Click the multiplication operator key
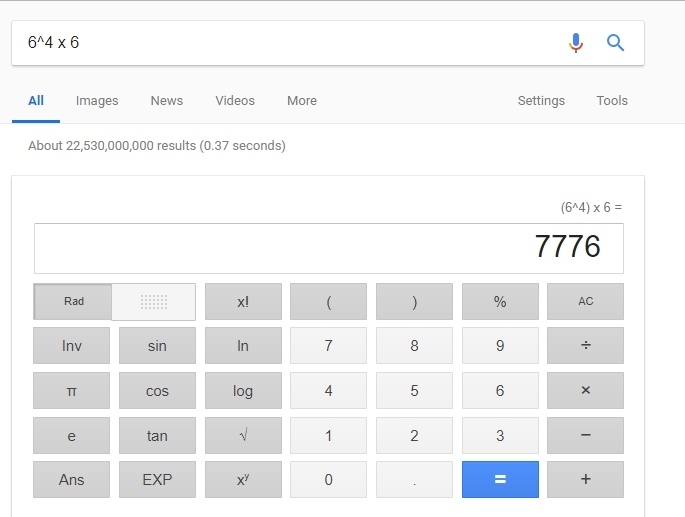 click(585, 390)
